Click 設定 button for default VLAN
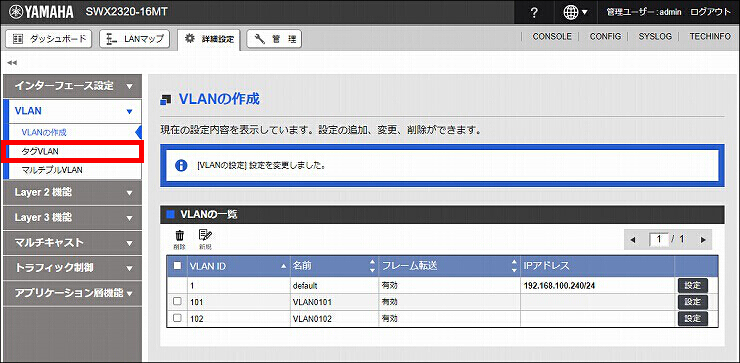Viewport: 740px width, 363px height. [x=693, y=285]
